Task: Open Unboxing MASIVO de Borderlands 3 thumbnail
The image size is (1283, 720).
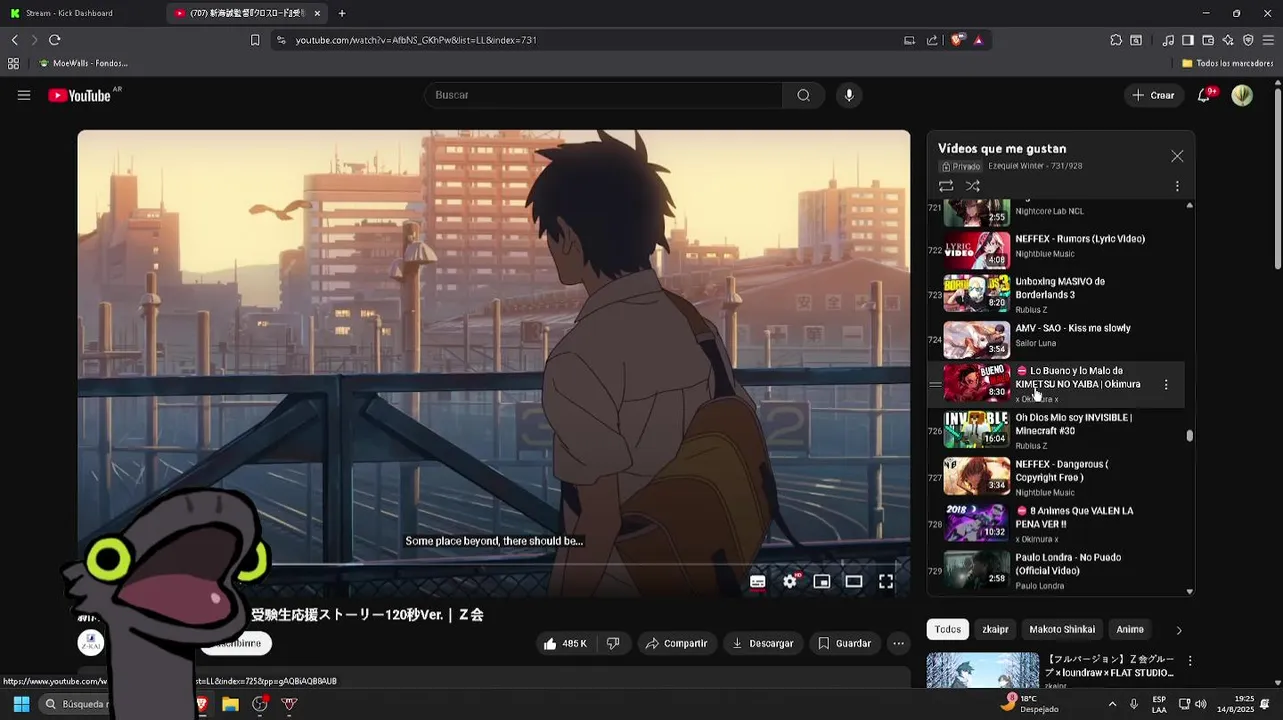Action: (x=977, y=293)
